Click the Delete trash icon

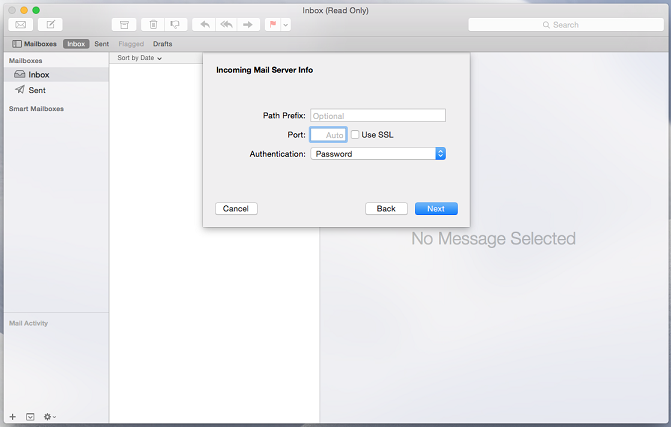click(153, 24)
